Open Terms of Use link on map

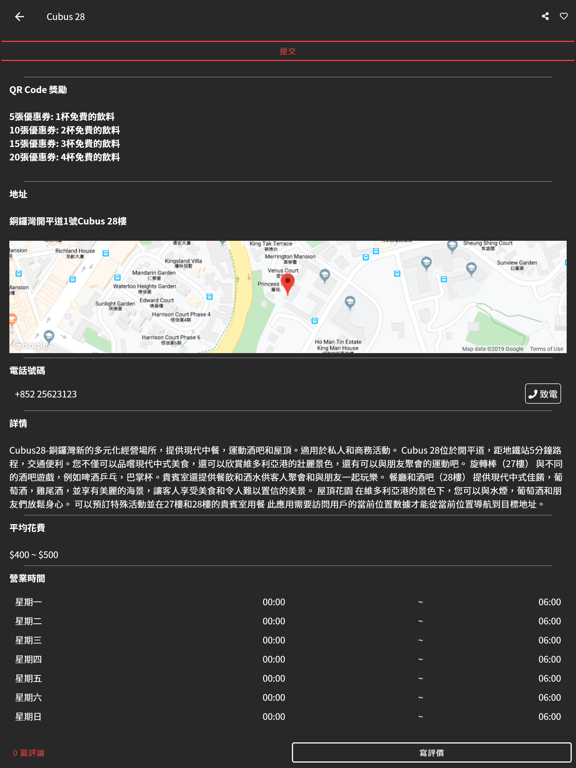coord(546,349)
